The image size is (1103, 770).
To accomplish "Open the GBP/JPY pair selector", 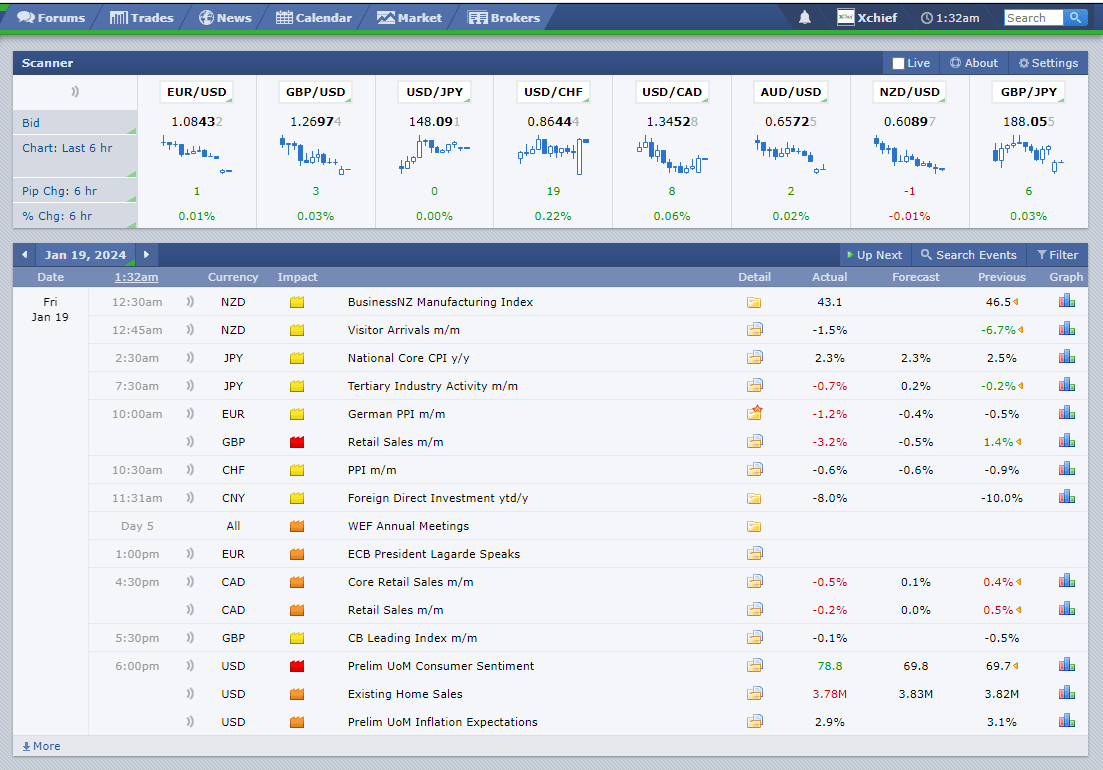I will pos(1028,92).
